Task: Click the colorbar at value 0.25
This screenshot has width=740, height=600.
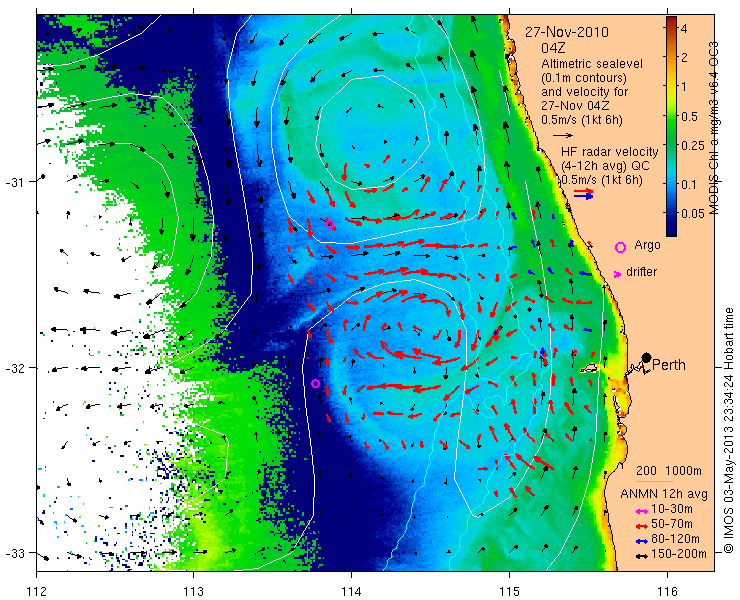Action: click(x=671, y=146)
